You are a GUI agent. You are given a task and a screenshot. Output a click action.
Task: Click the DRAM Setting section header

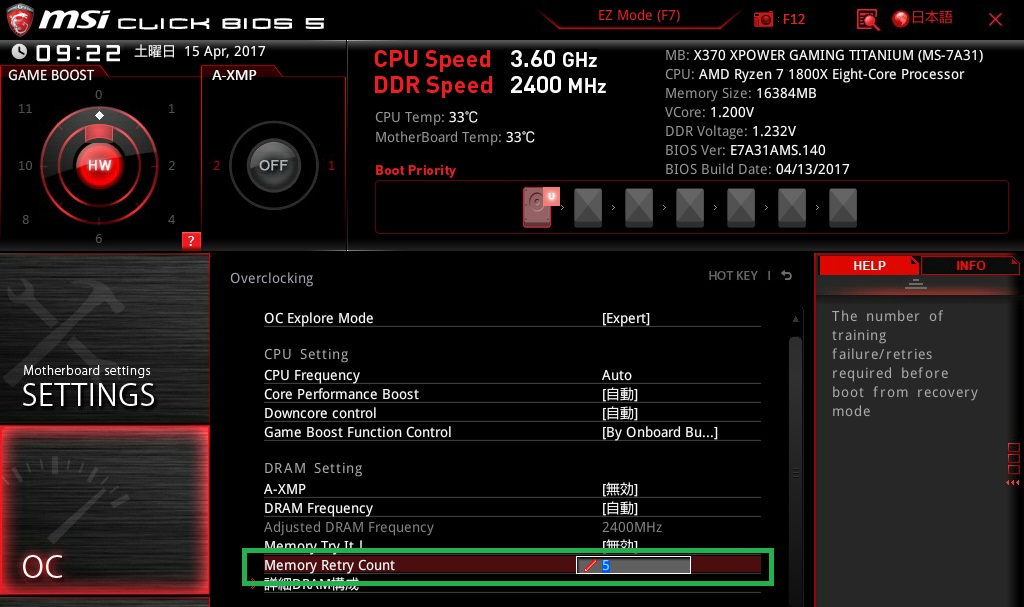(x=313, y=468)
